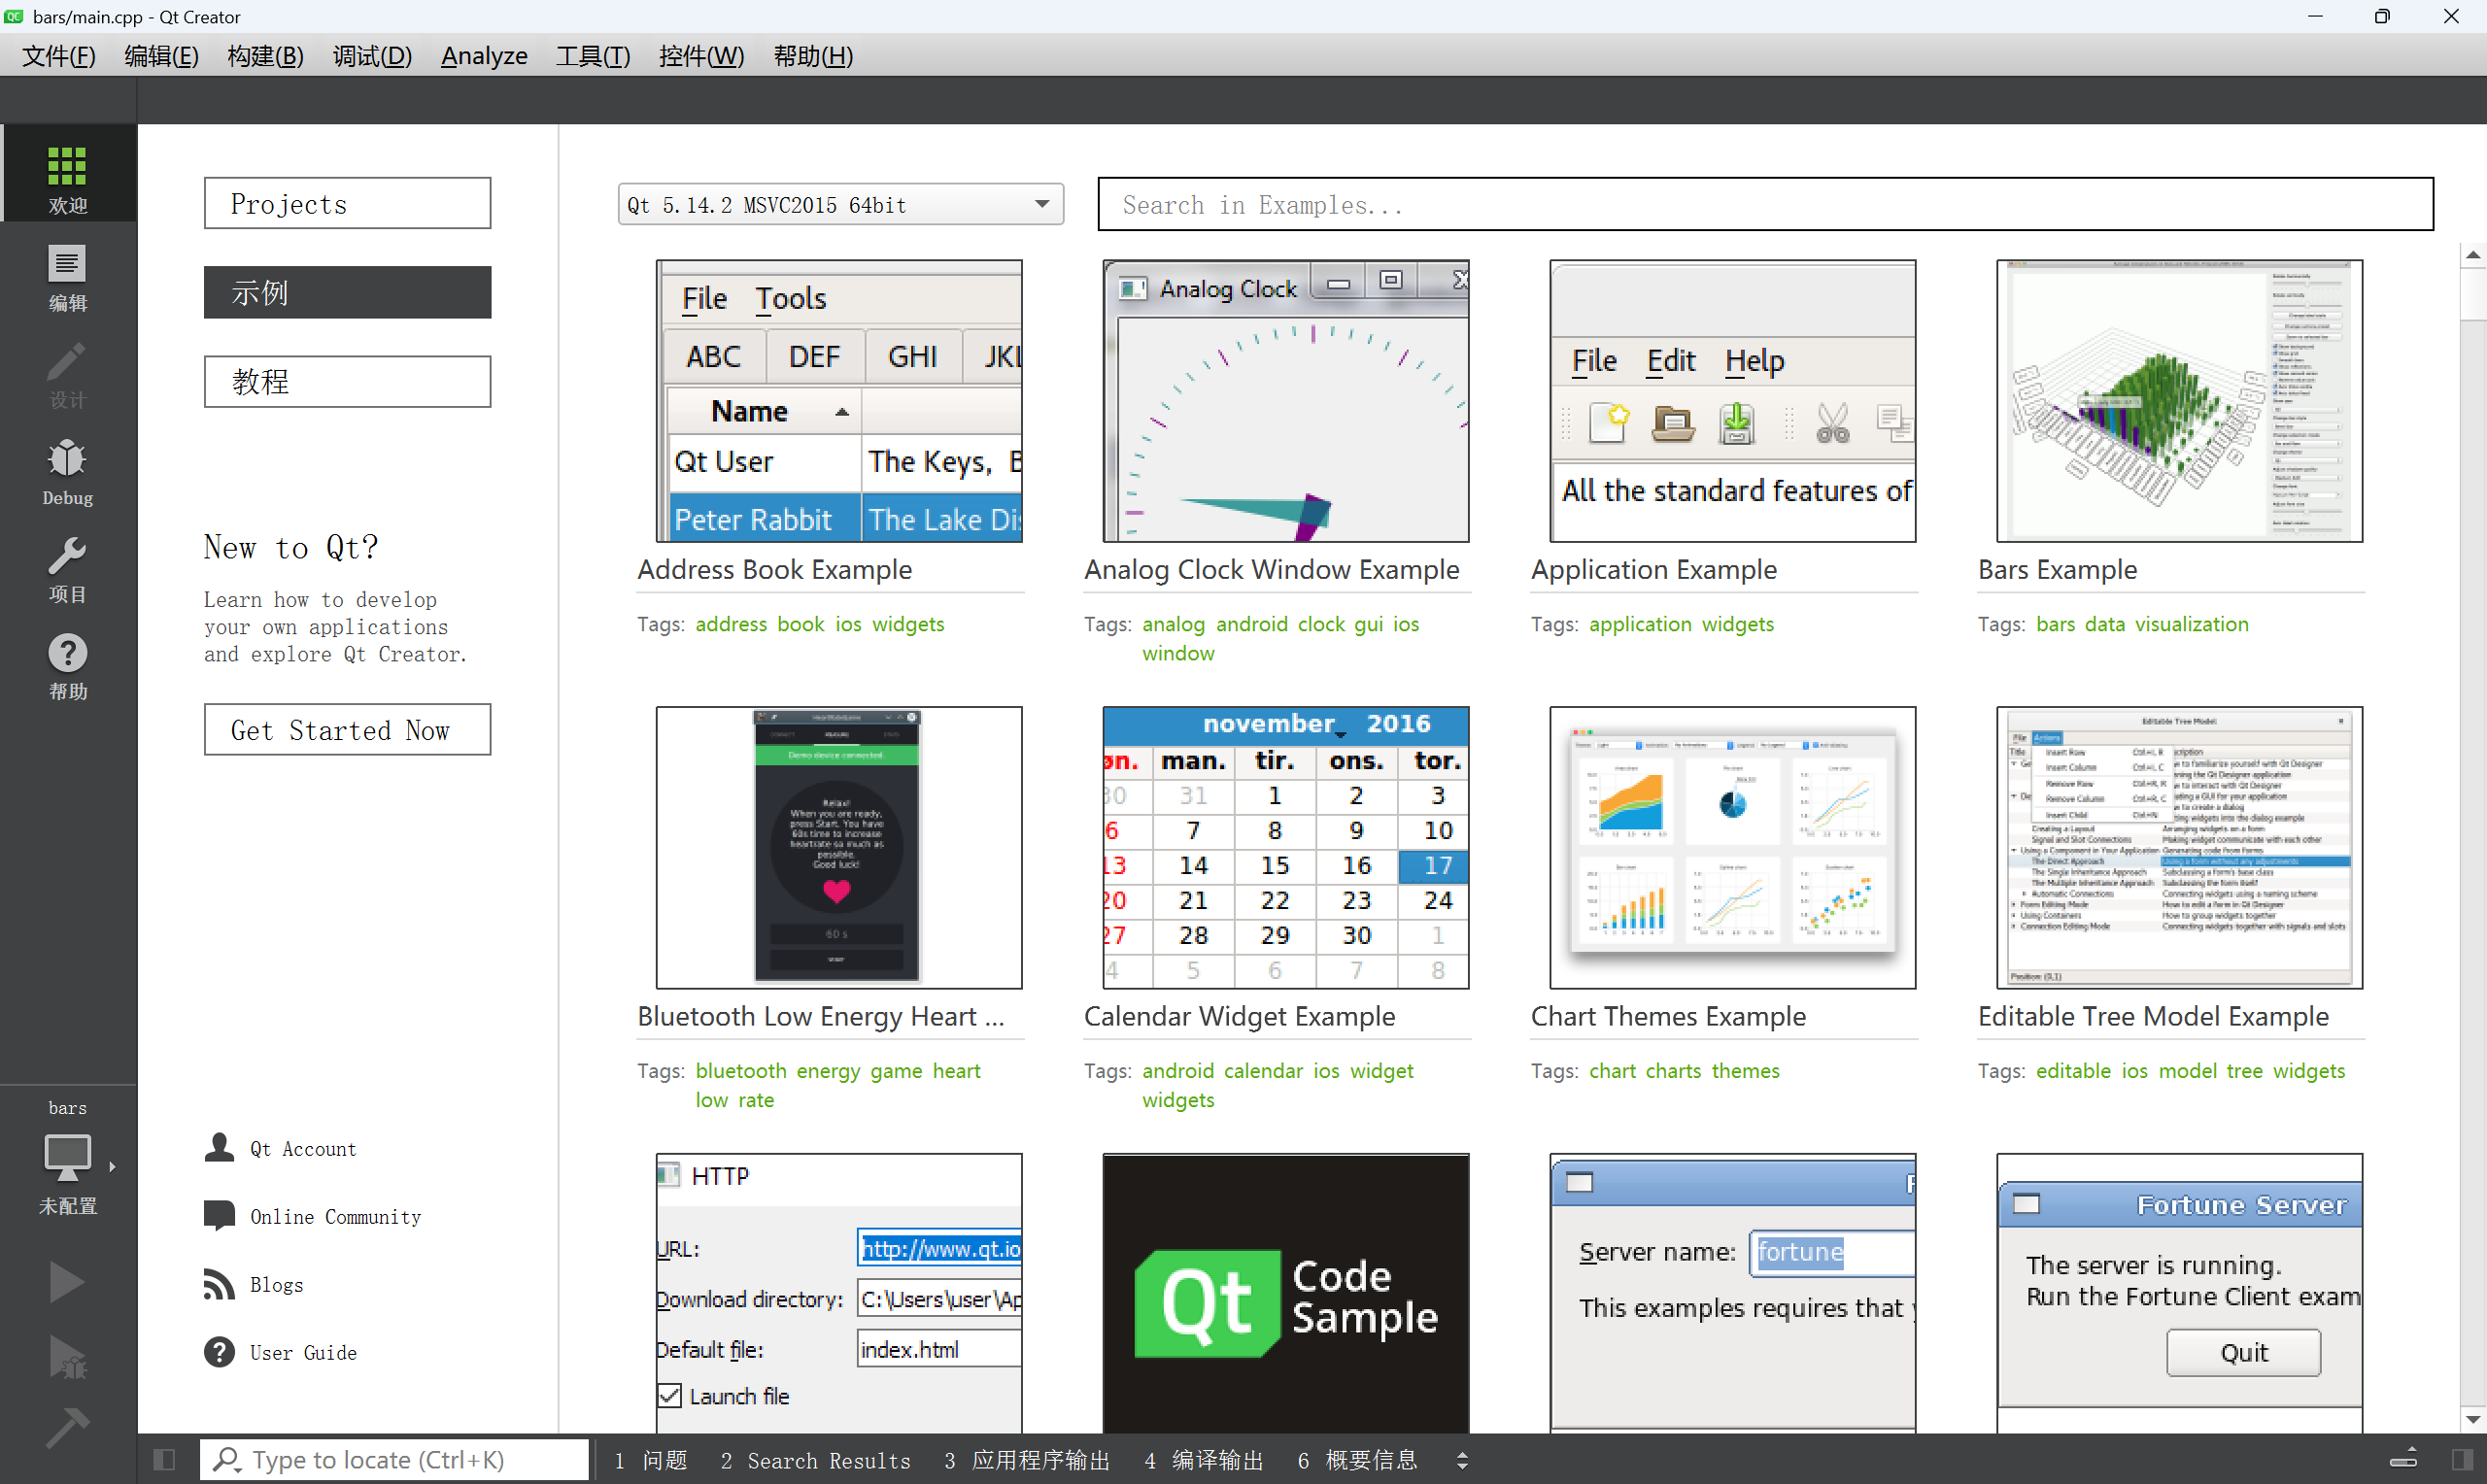Open the 控件(W) menu
Viewport: 2487px width, 1484px height.
[701, 56]
